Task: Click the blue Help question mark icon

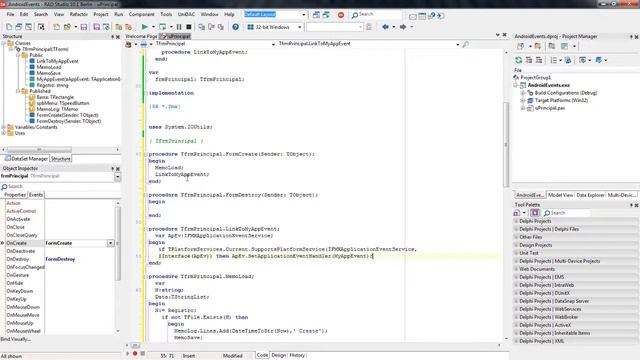Action: (x=236, y=27)
